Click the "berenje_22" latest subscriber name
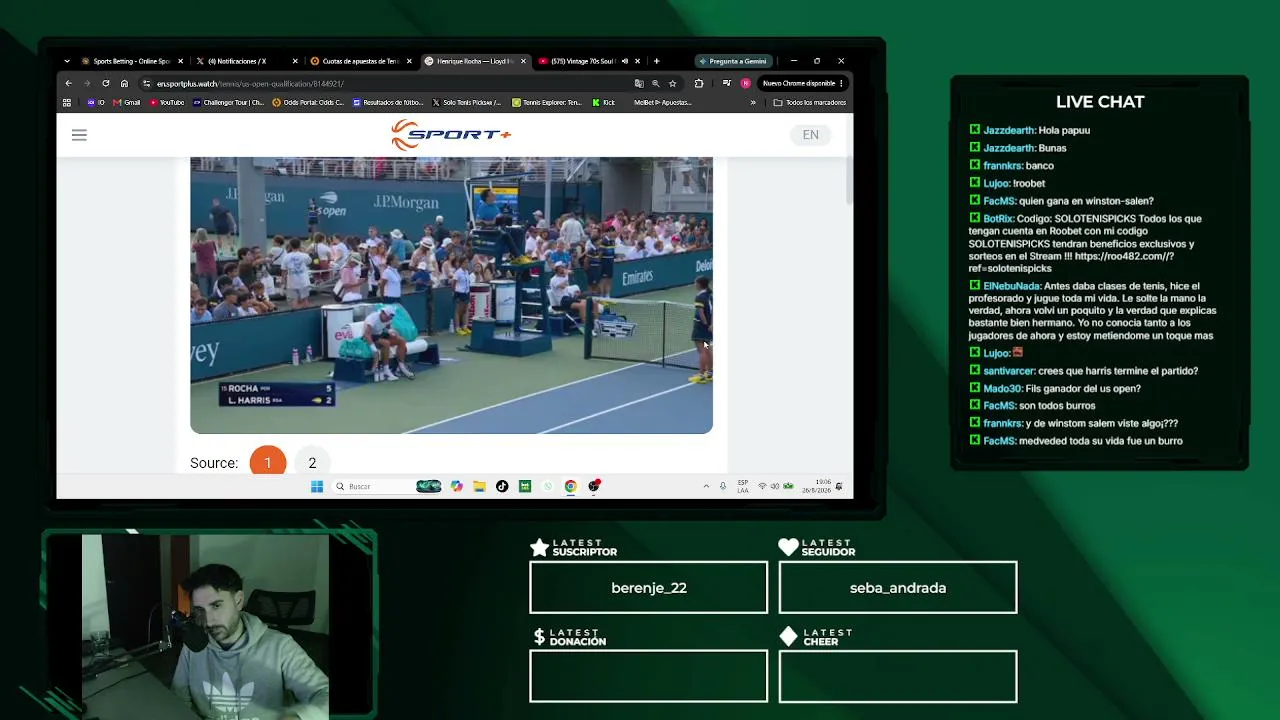Viewport: 1280px width, 720px height. (649, 588)
